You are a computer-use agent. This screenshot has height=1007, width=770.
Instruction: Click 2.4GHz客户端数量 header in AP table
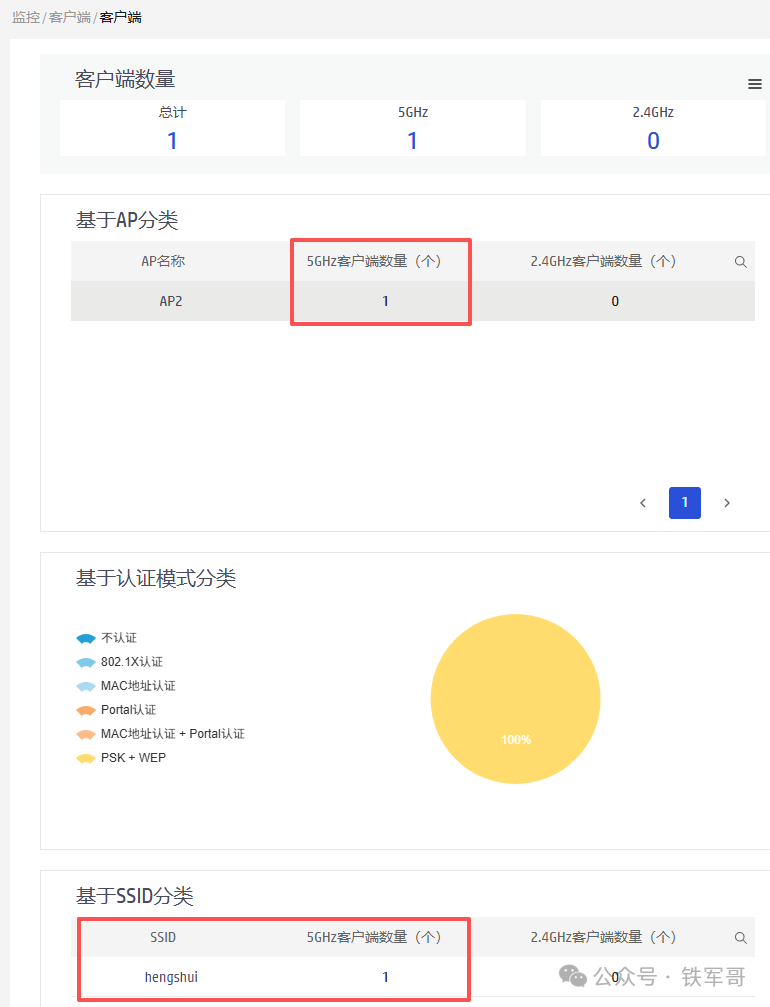point(603,261)
